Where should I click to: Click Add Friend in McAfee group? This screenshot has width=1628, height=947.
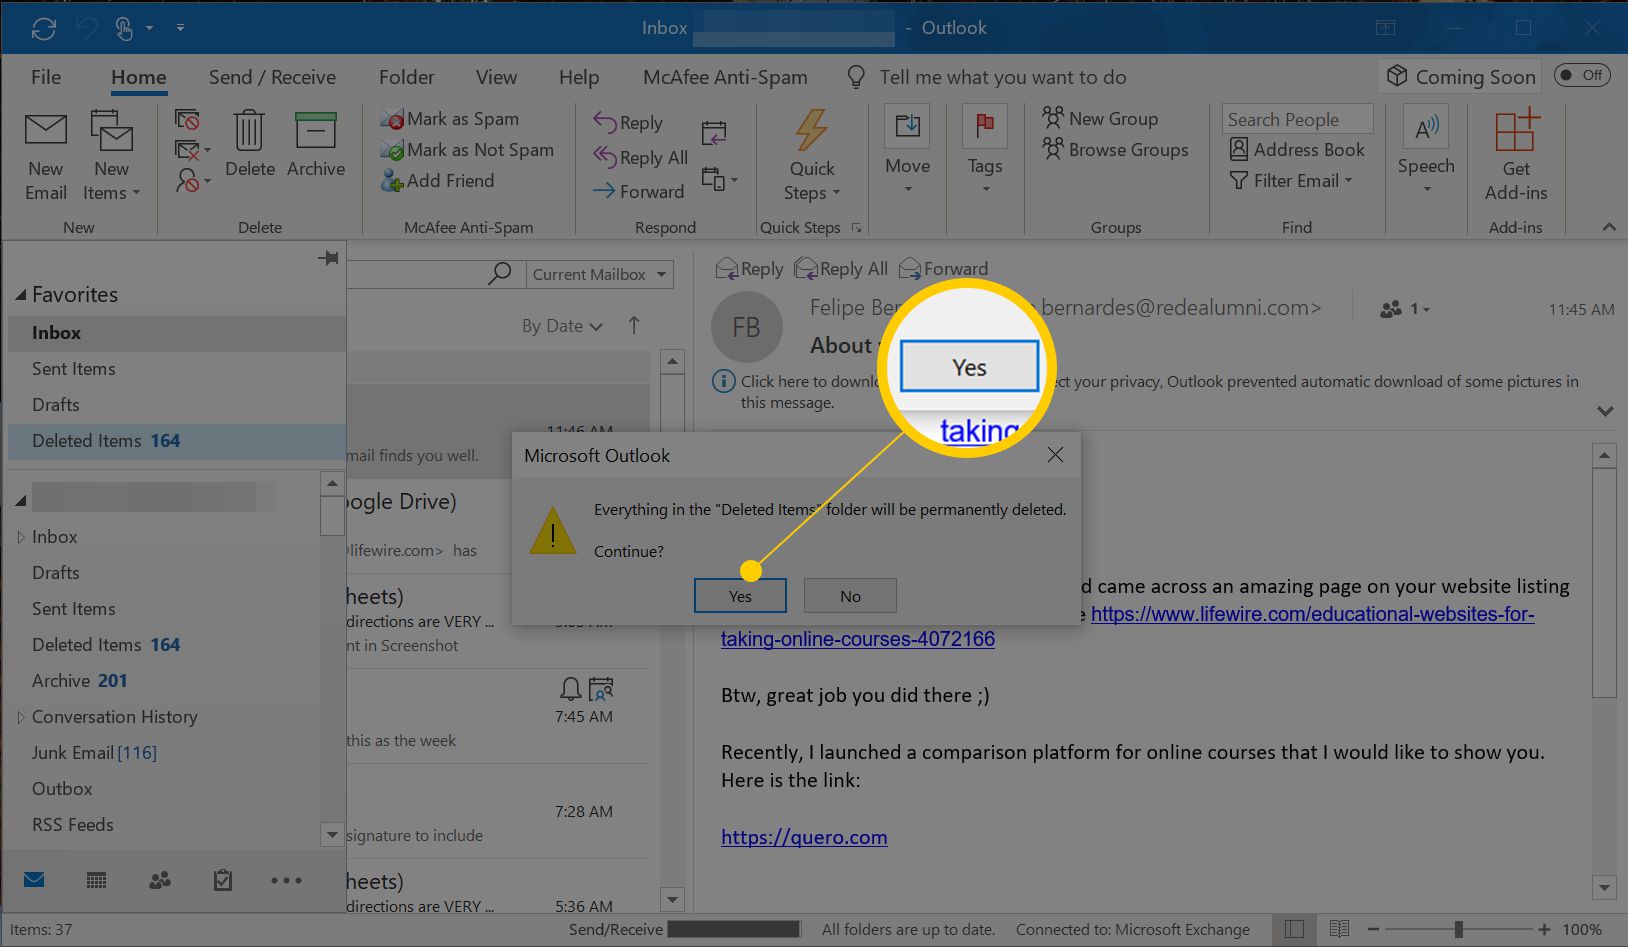(x=438, y=181)
